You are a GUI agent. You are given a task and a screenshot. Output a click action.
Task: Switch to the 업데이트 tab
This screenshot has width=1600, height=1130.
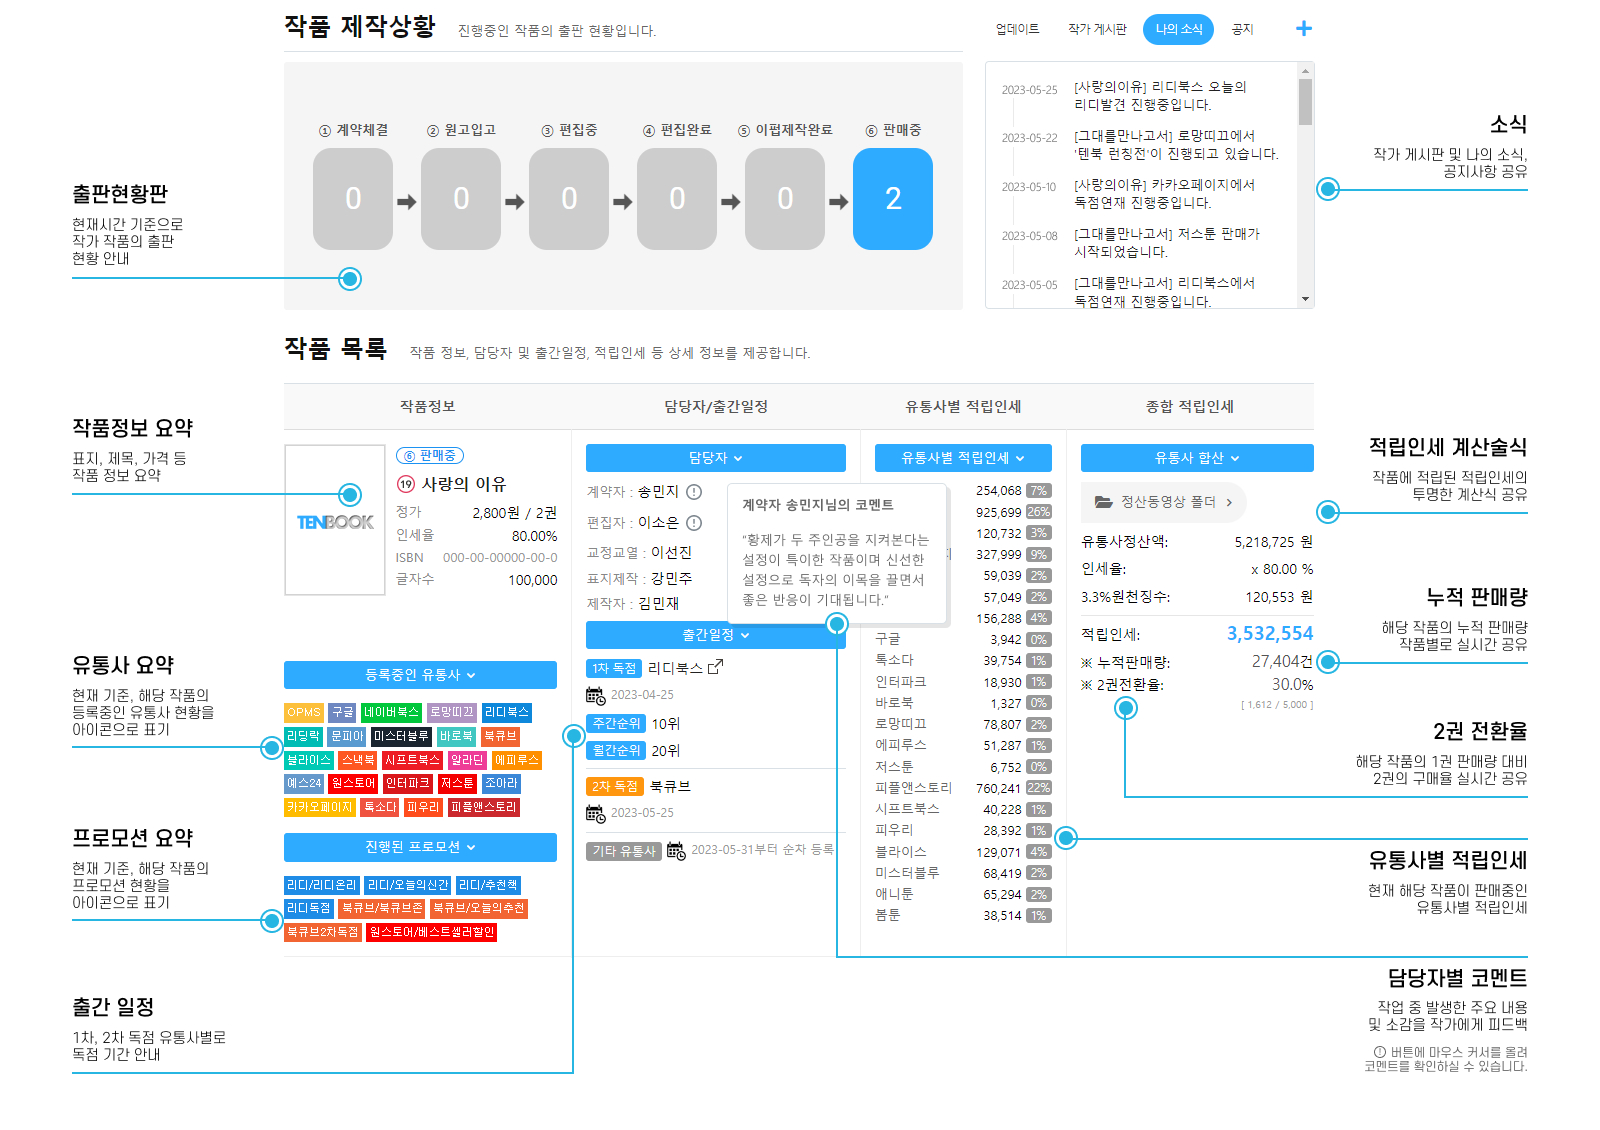(1017, 29)
